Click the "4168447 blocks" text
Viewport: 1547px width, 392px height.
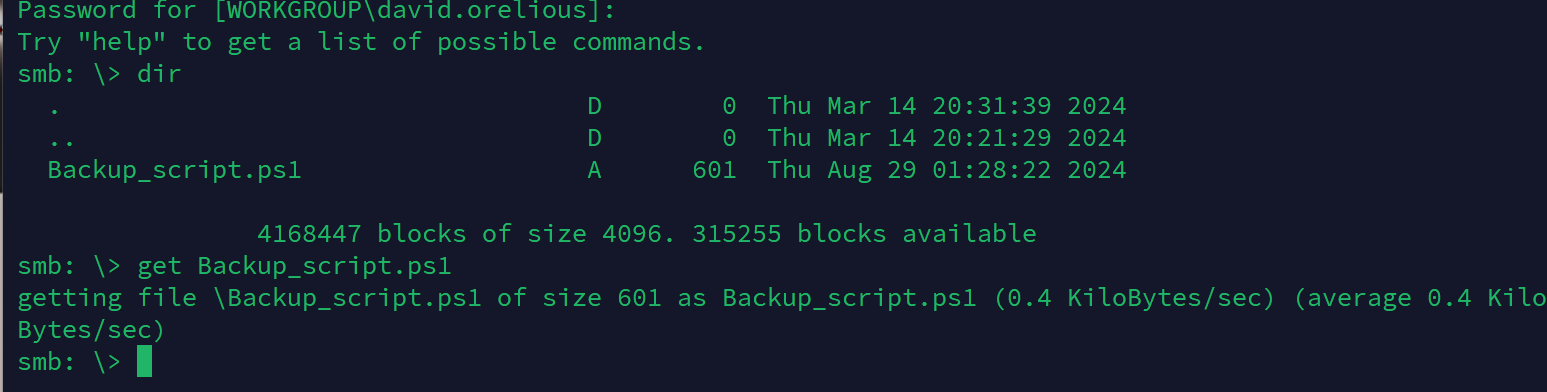pos(361,234)
